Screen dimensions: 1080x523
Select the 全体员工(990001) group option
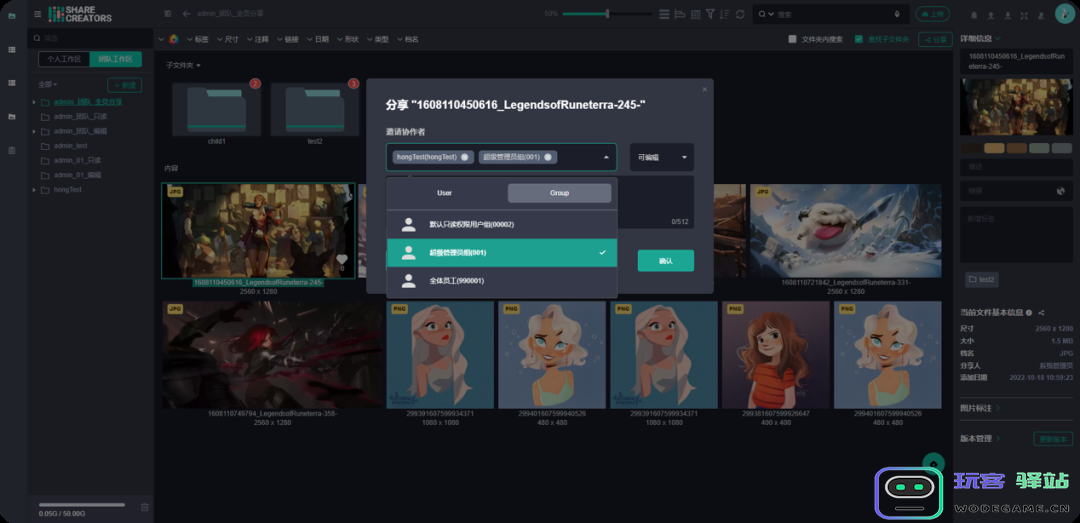[x=501, y=281]
